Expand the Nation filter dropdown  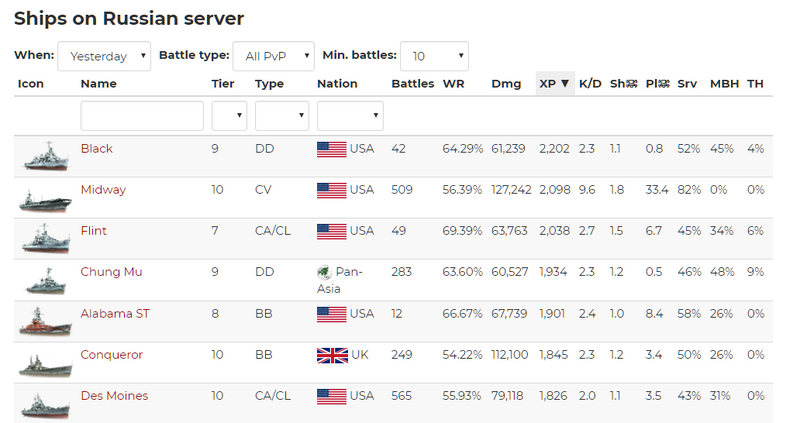pos(350,116)
